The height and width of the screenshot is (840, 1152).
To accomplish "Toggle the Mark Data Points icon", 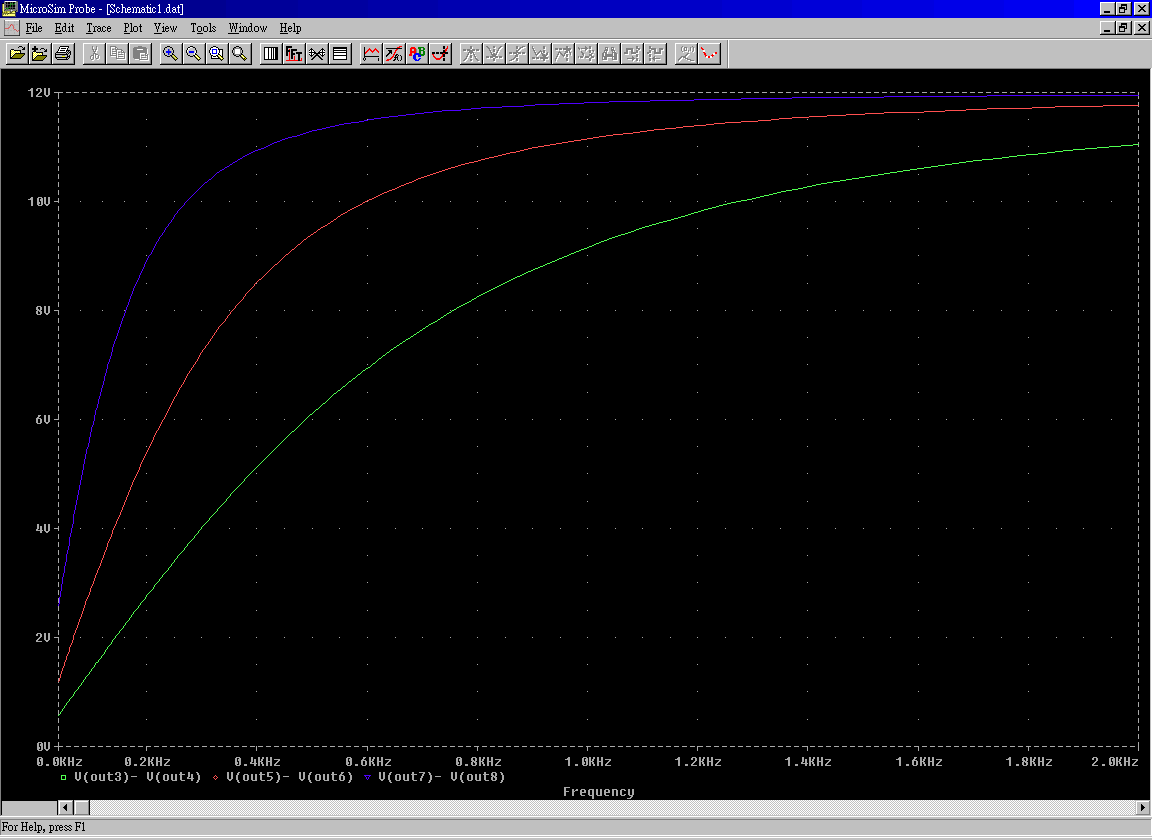I will tap(709, 54).
